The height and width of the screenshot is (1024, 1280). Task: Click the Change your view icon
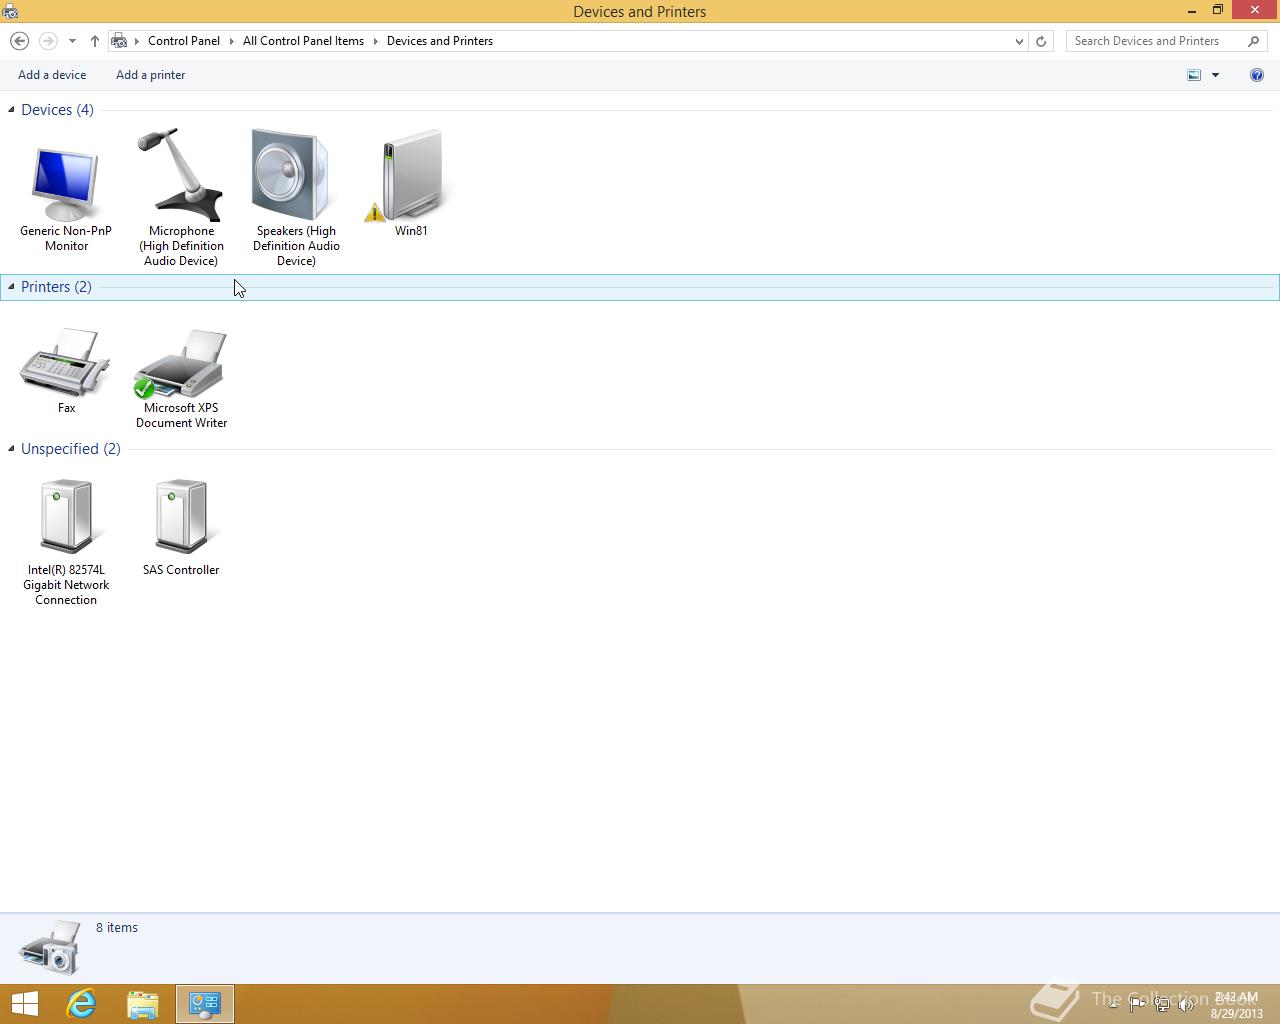(x=1194, y=75)
